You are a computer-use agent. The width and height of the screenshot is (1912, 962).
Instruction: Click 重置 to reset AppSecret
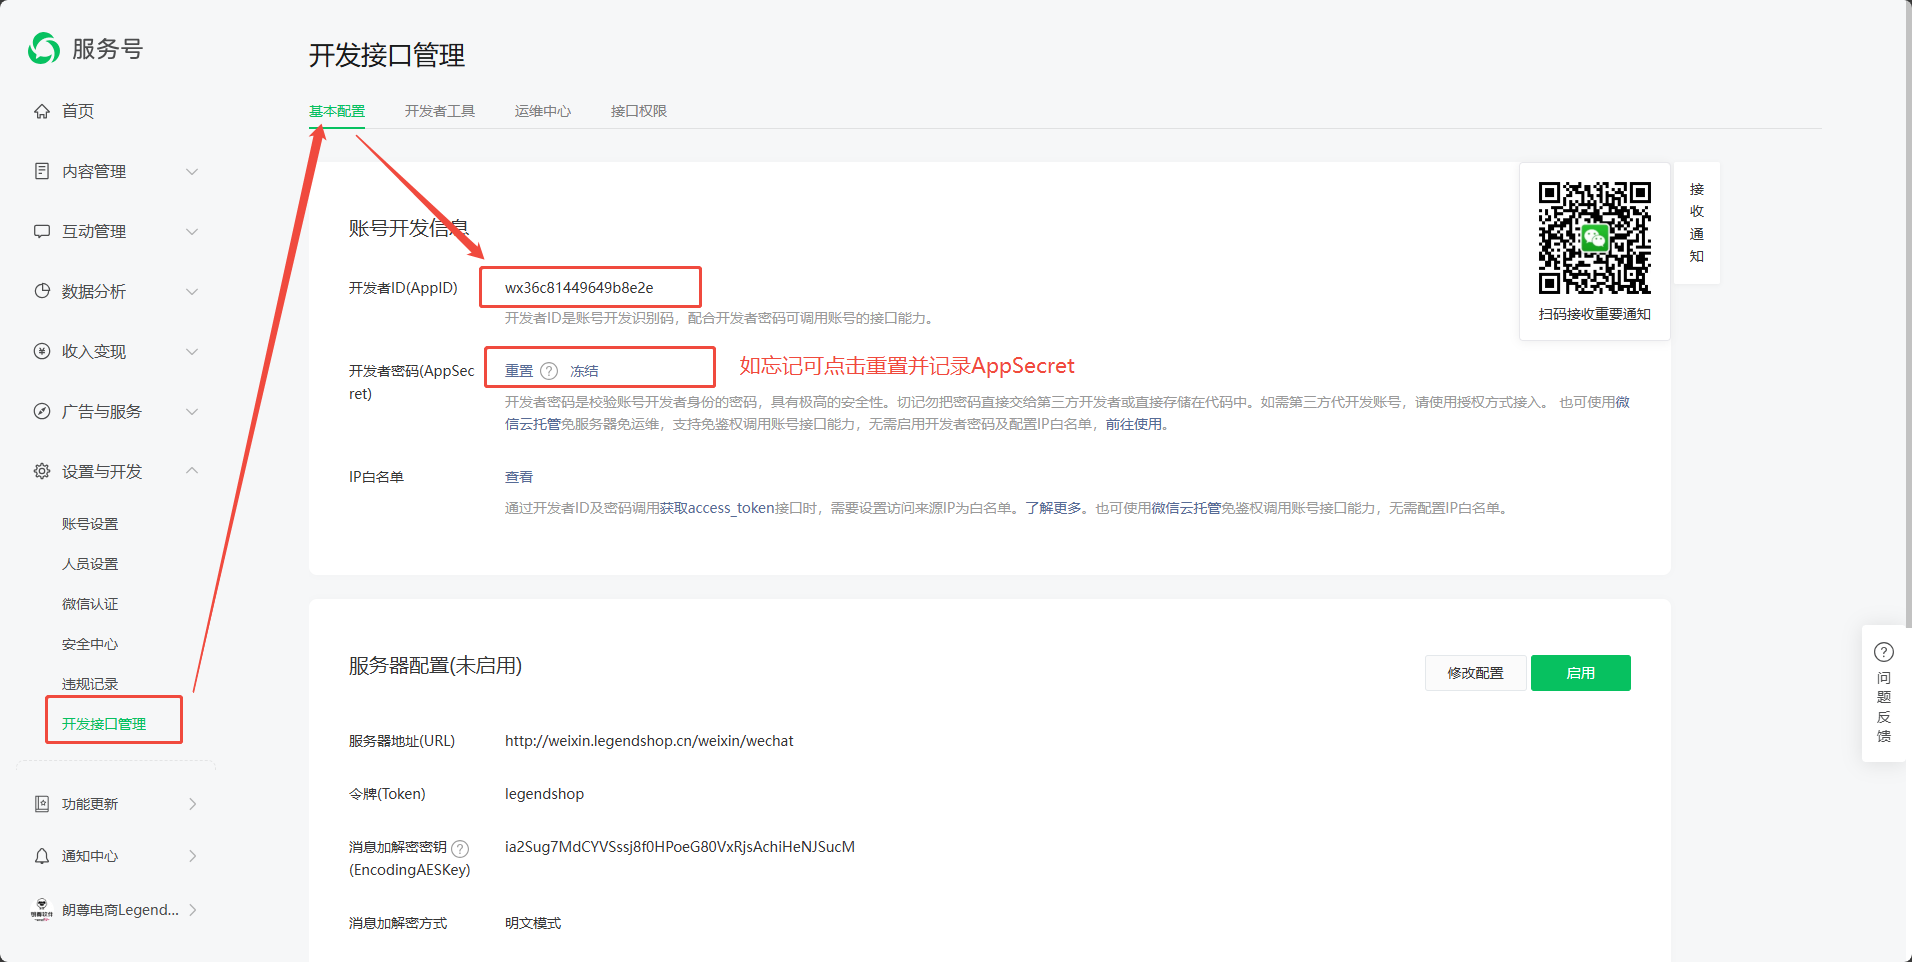click(519, 371)
